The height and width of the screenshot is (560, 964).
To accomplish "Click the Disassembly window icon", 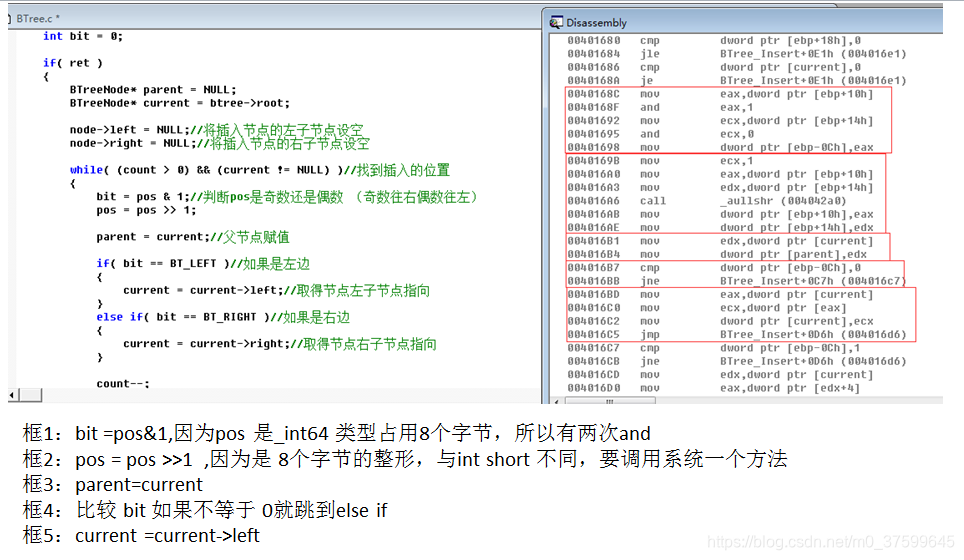I will tap(556, 23).
